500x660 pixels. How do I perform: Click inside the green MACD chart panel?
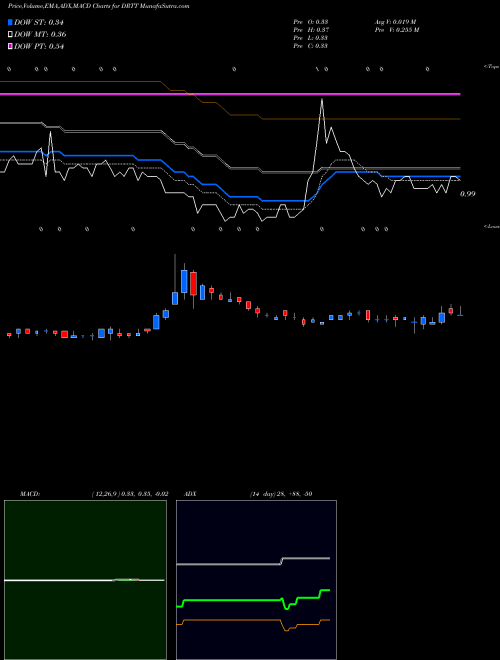click(85, 580)
